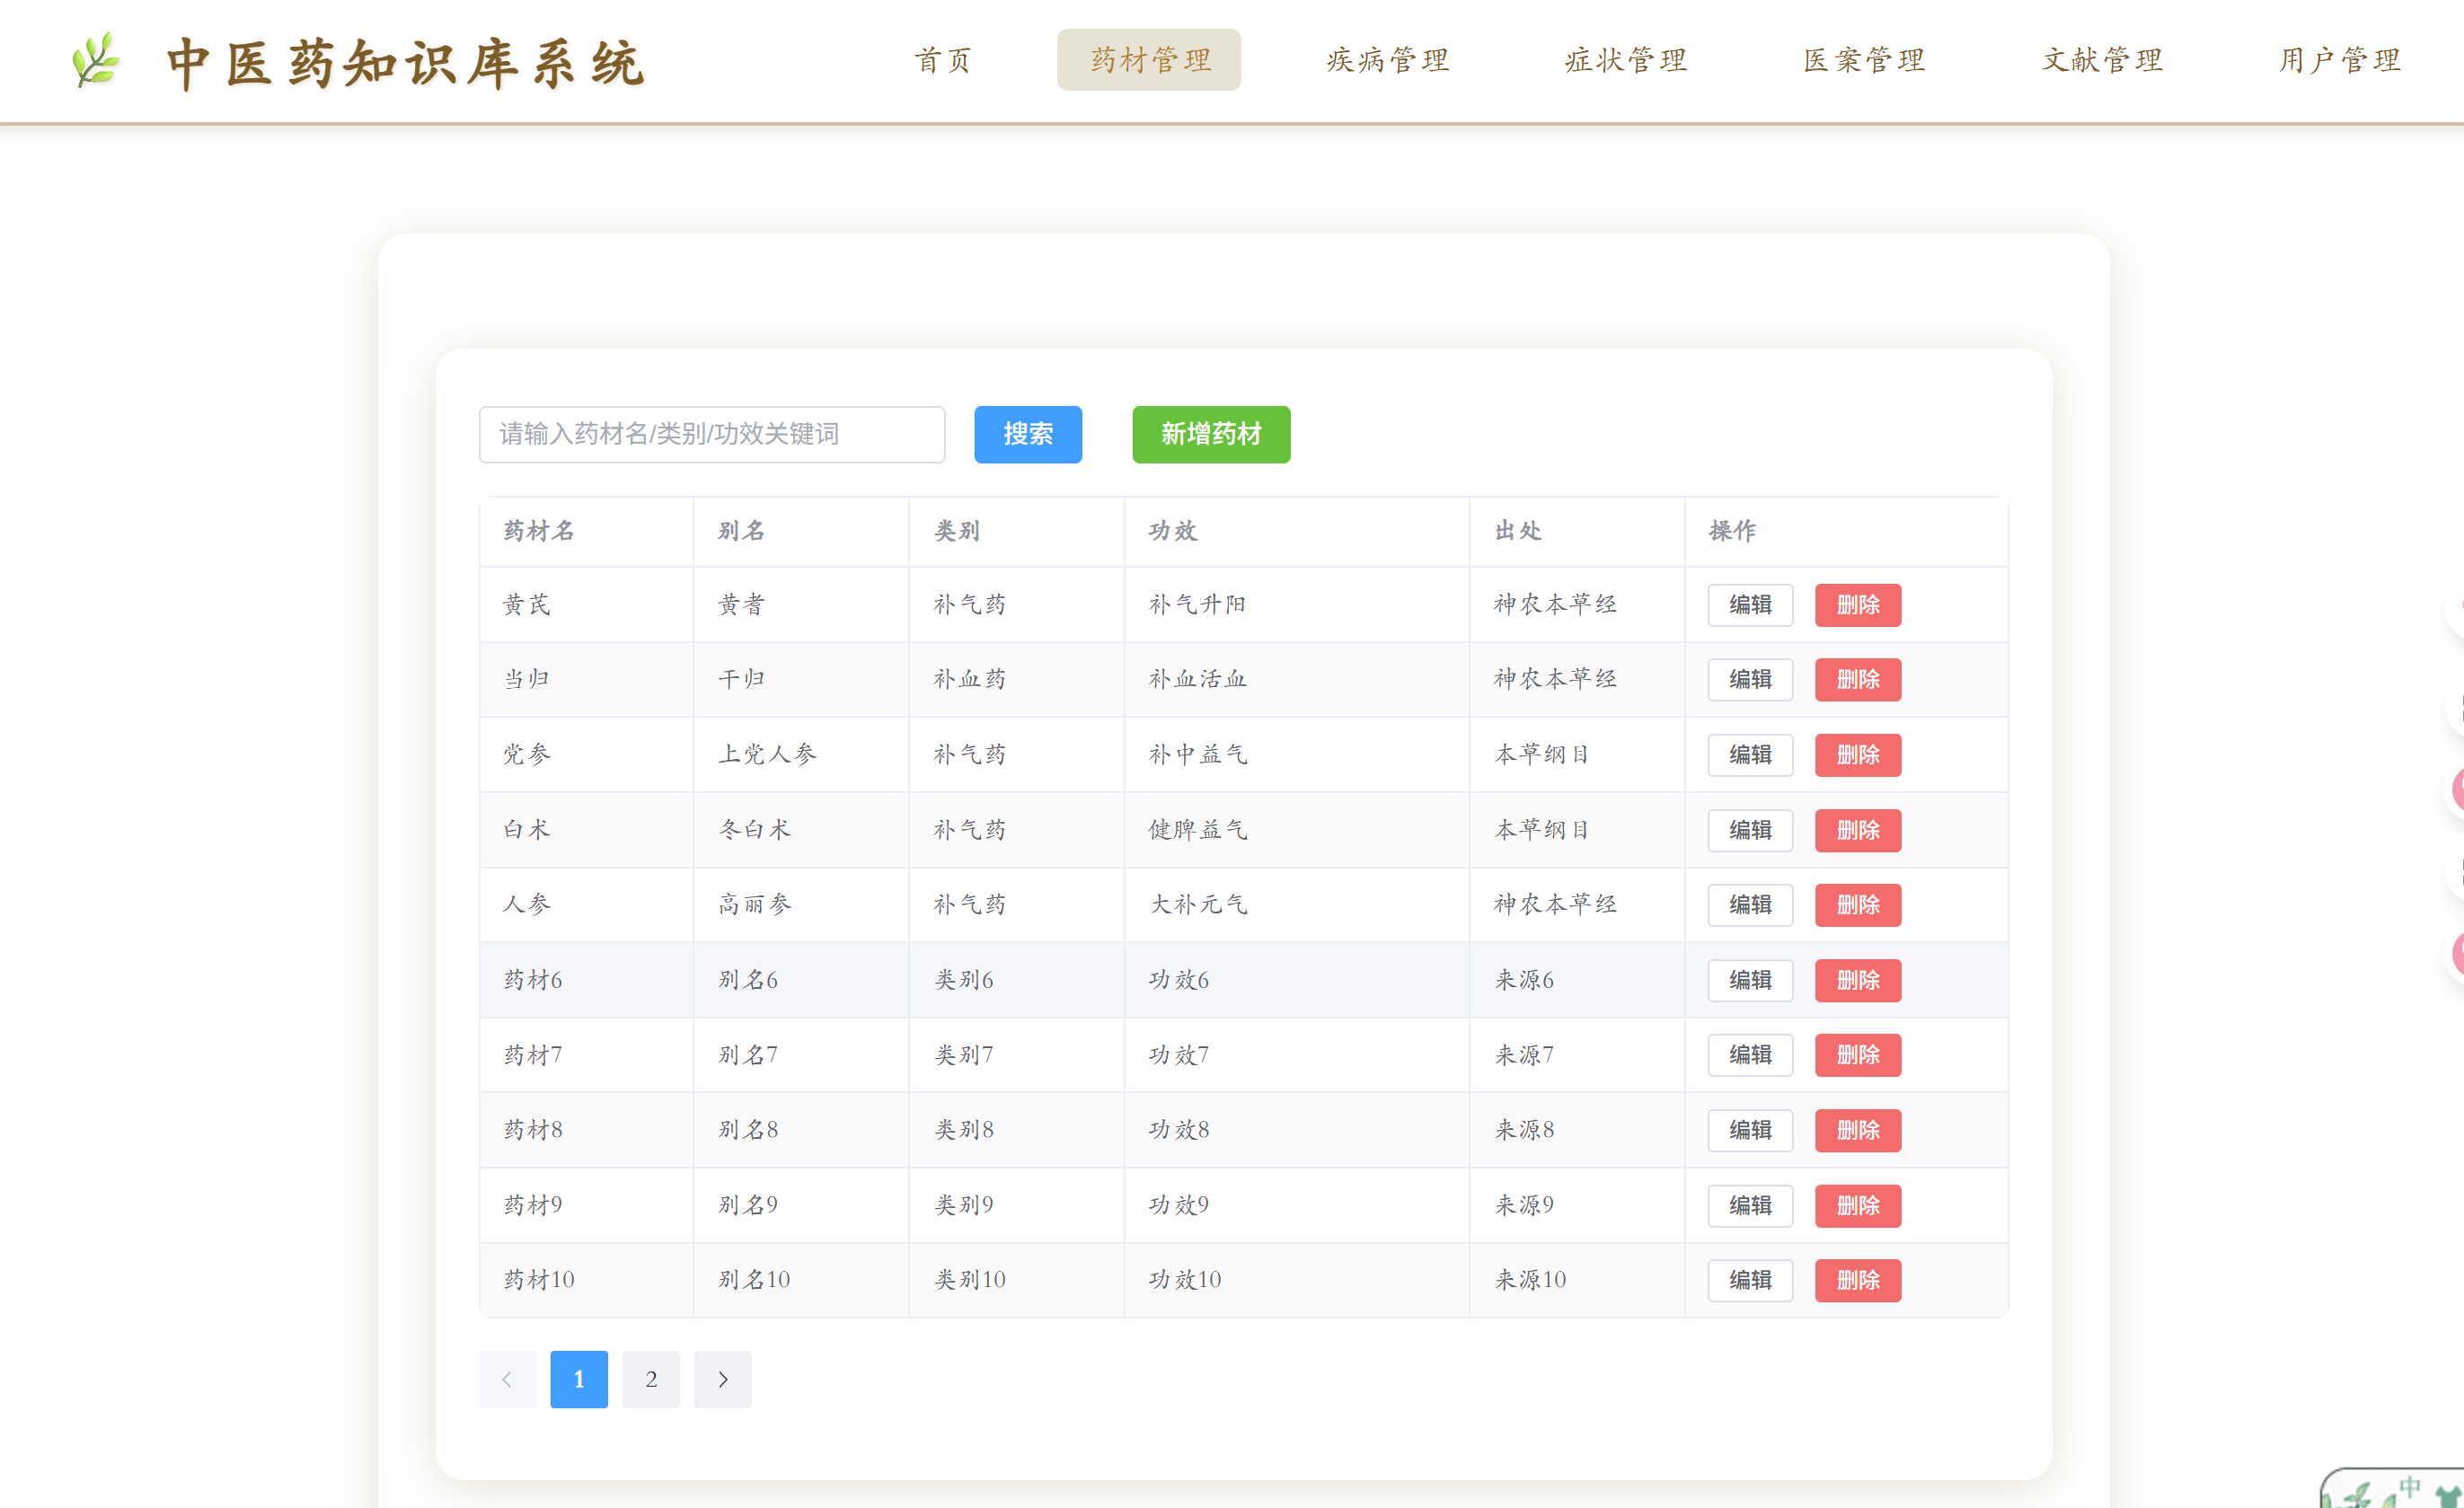Switch to the 医案管理 tab
The height and width of the screenshot is (1508, 2464).
click(x=1863, y=60)
